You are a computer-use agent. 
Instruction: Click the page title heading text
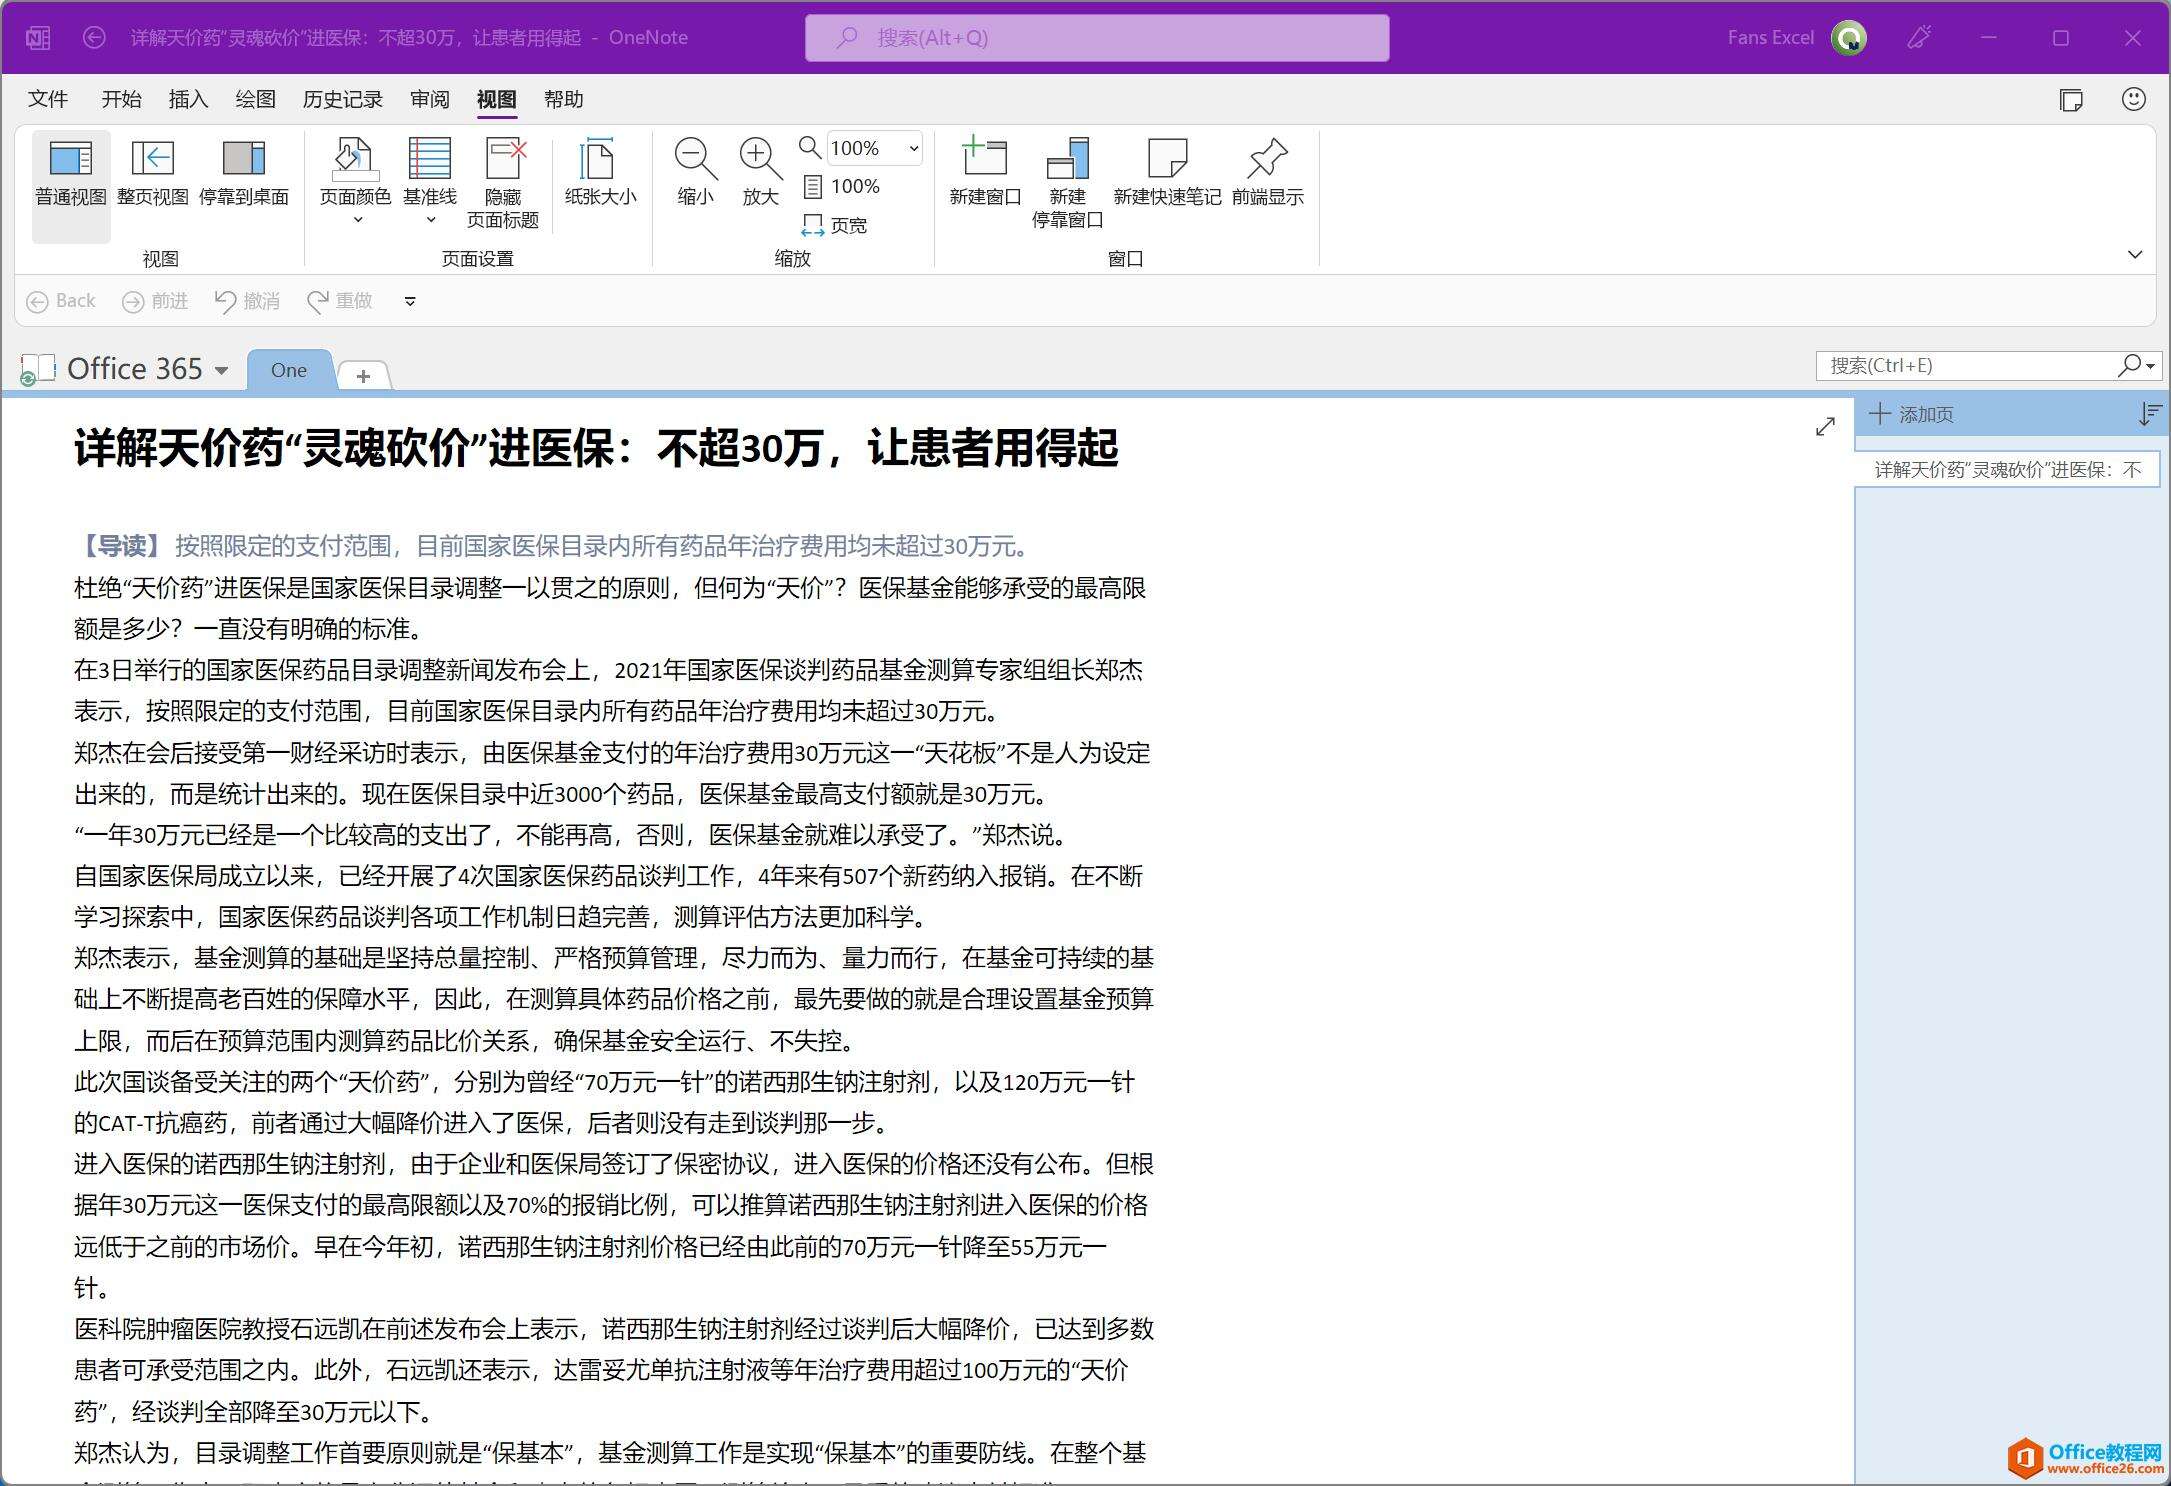(x=596, y=448)
